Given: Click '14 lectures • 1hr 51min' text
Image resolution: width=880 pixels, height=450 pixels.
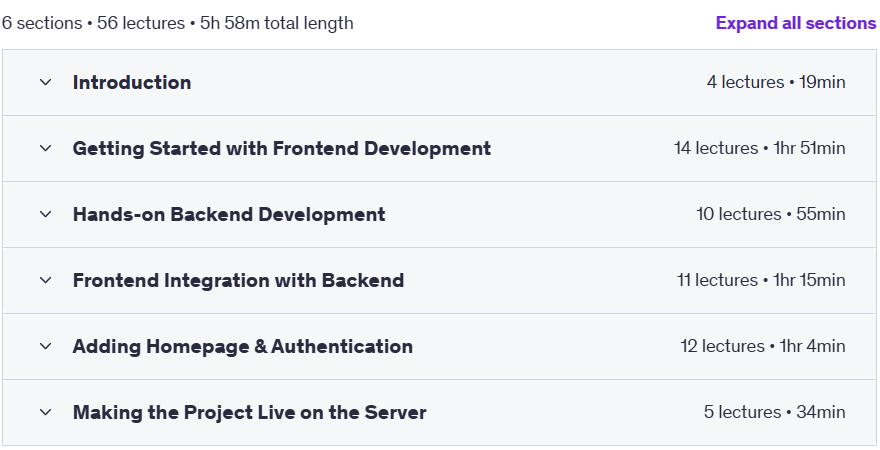Looking at the screenshot, I should pyautogui.click(x=760, y=149).
